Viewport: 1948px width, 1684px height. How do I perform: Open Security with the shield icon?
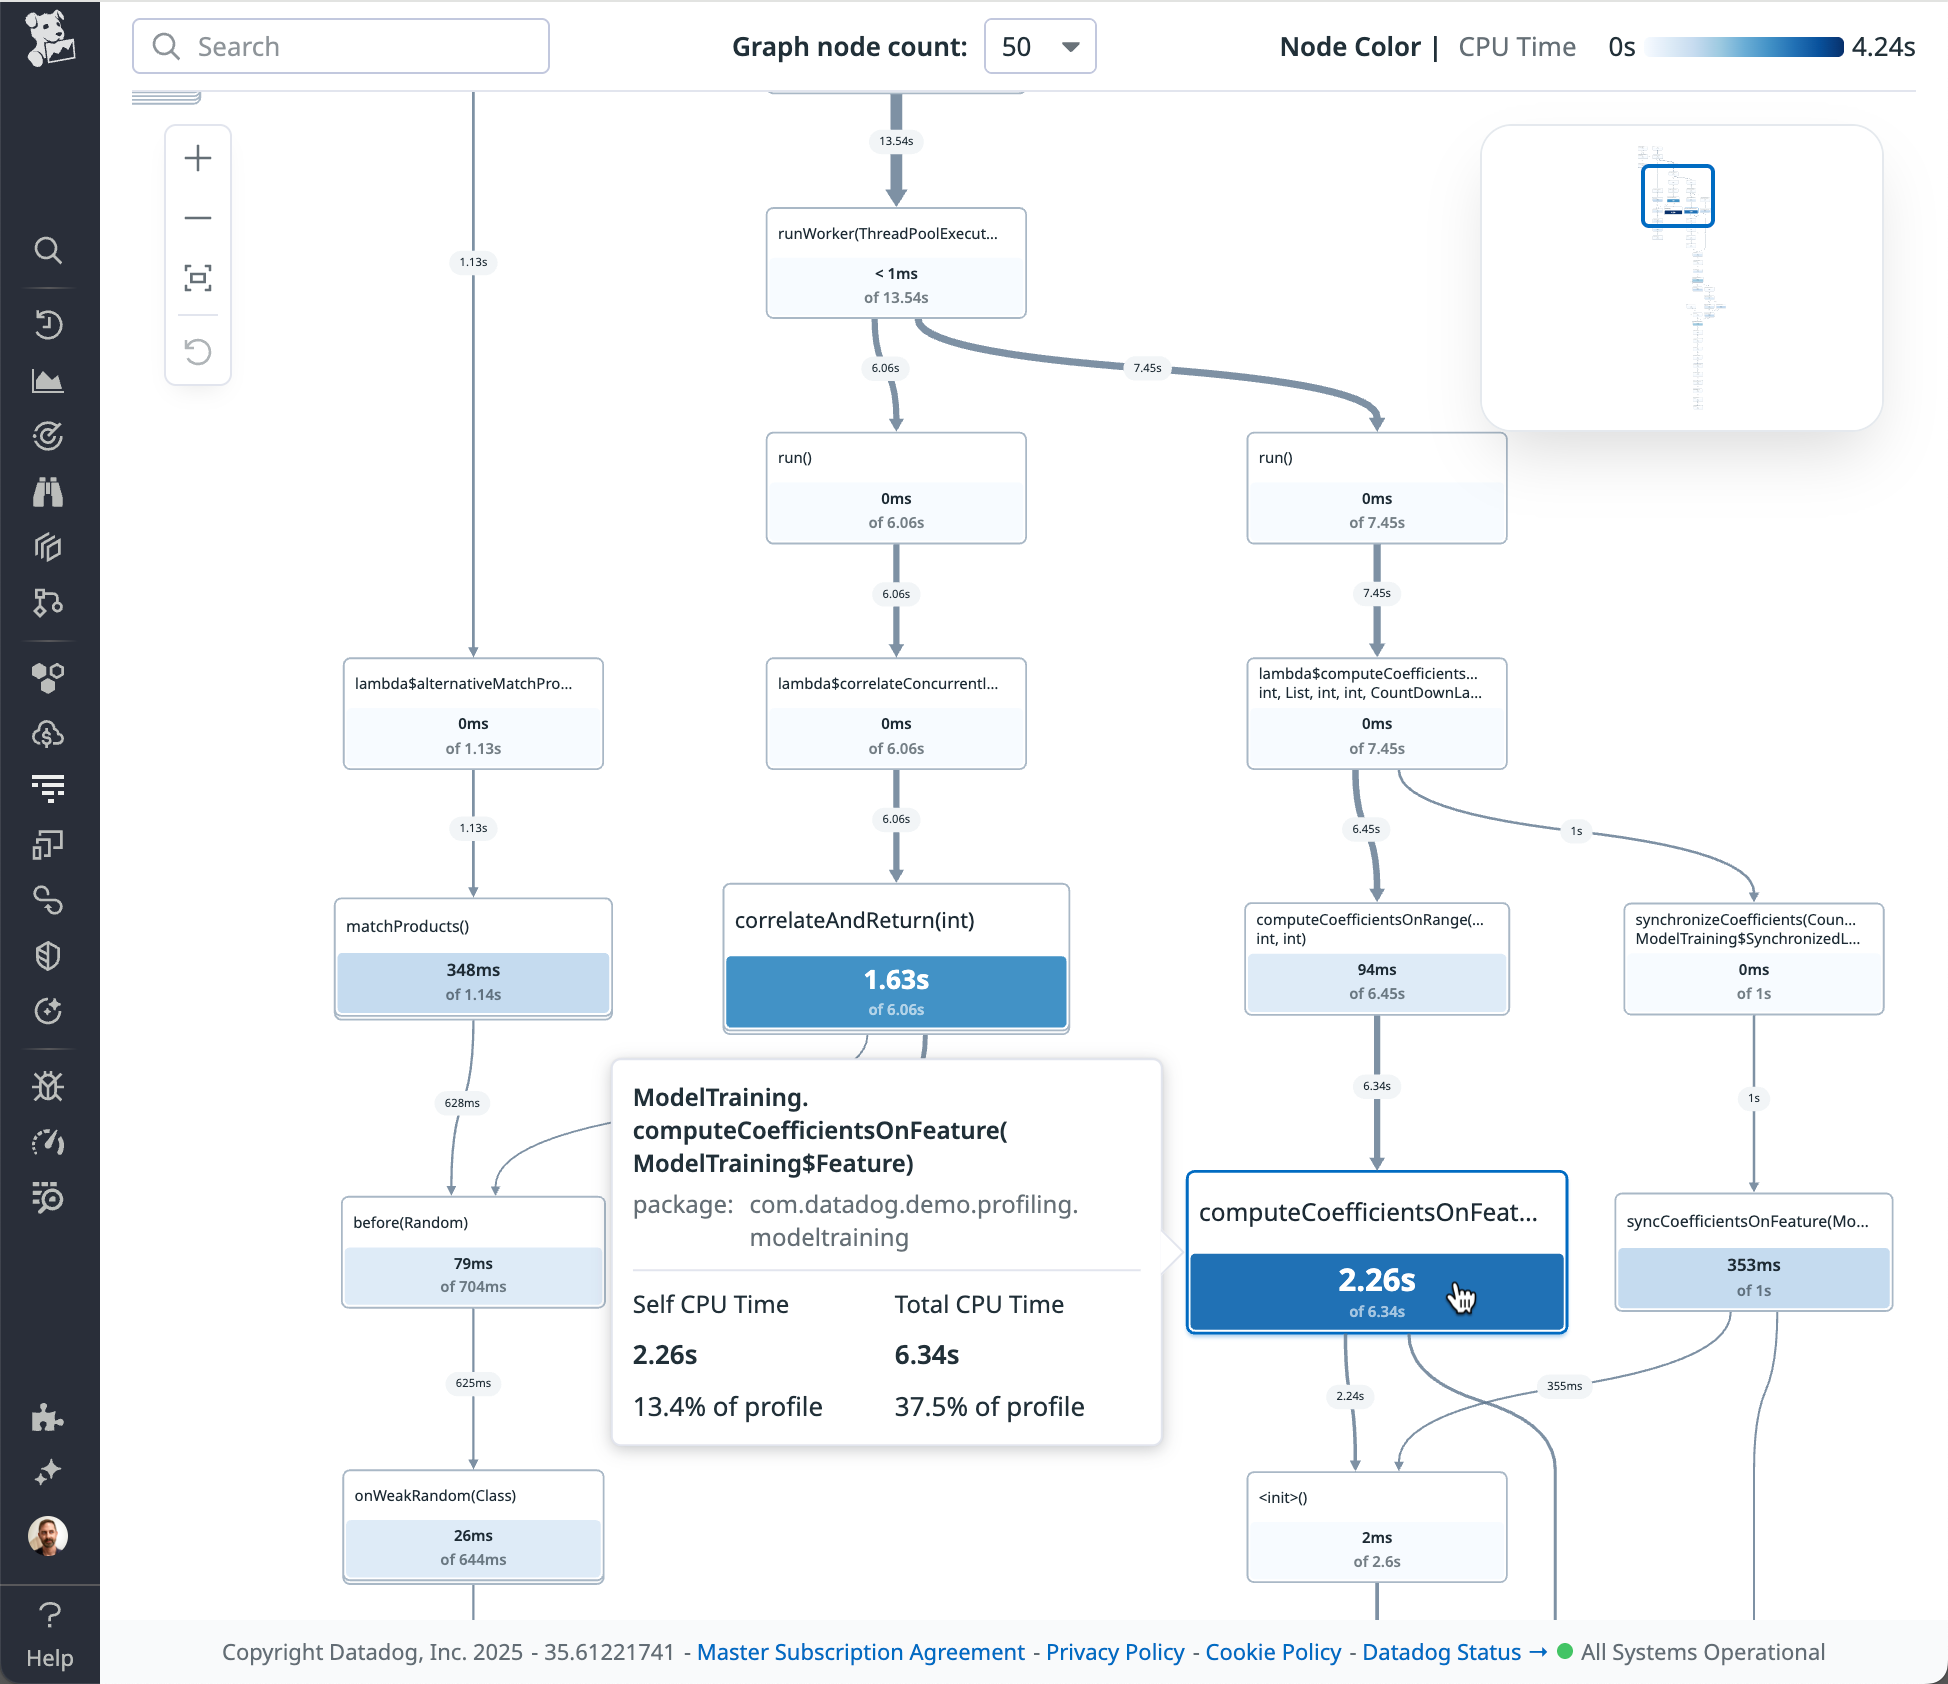pyautogui.click(x=49, y=956)
